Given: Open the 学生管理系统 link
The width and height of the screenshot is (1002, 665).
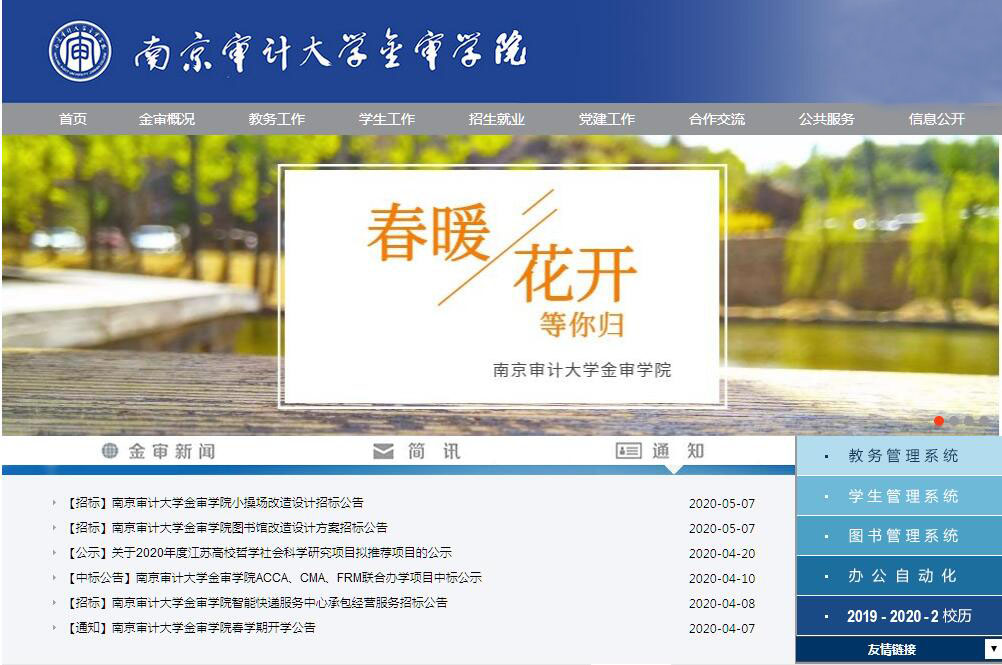Looking at the screenshot, I should pyautogui.click(x=898, y=496).
